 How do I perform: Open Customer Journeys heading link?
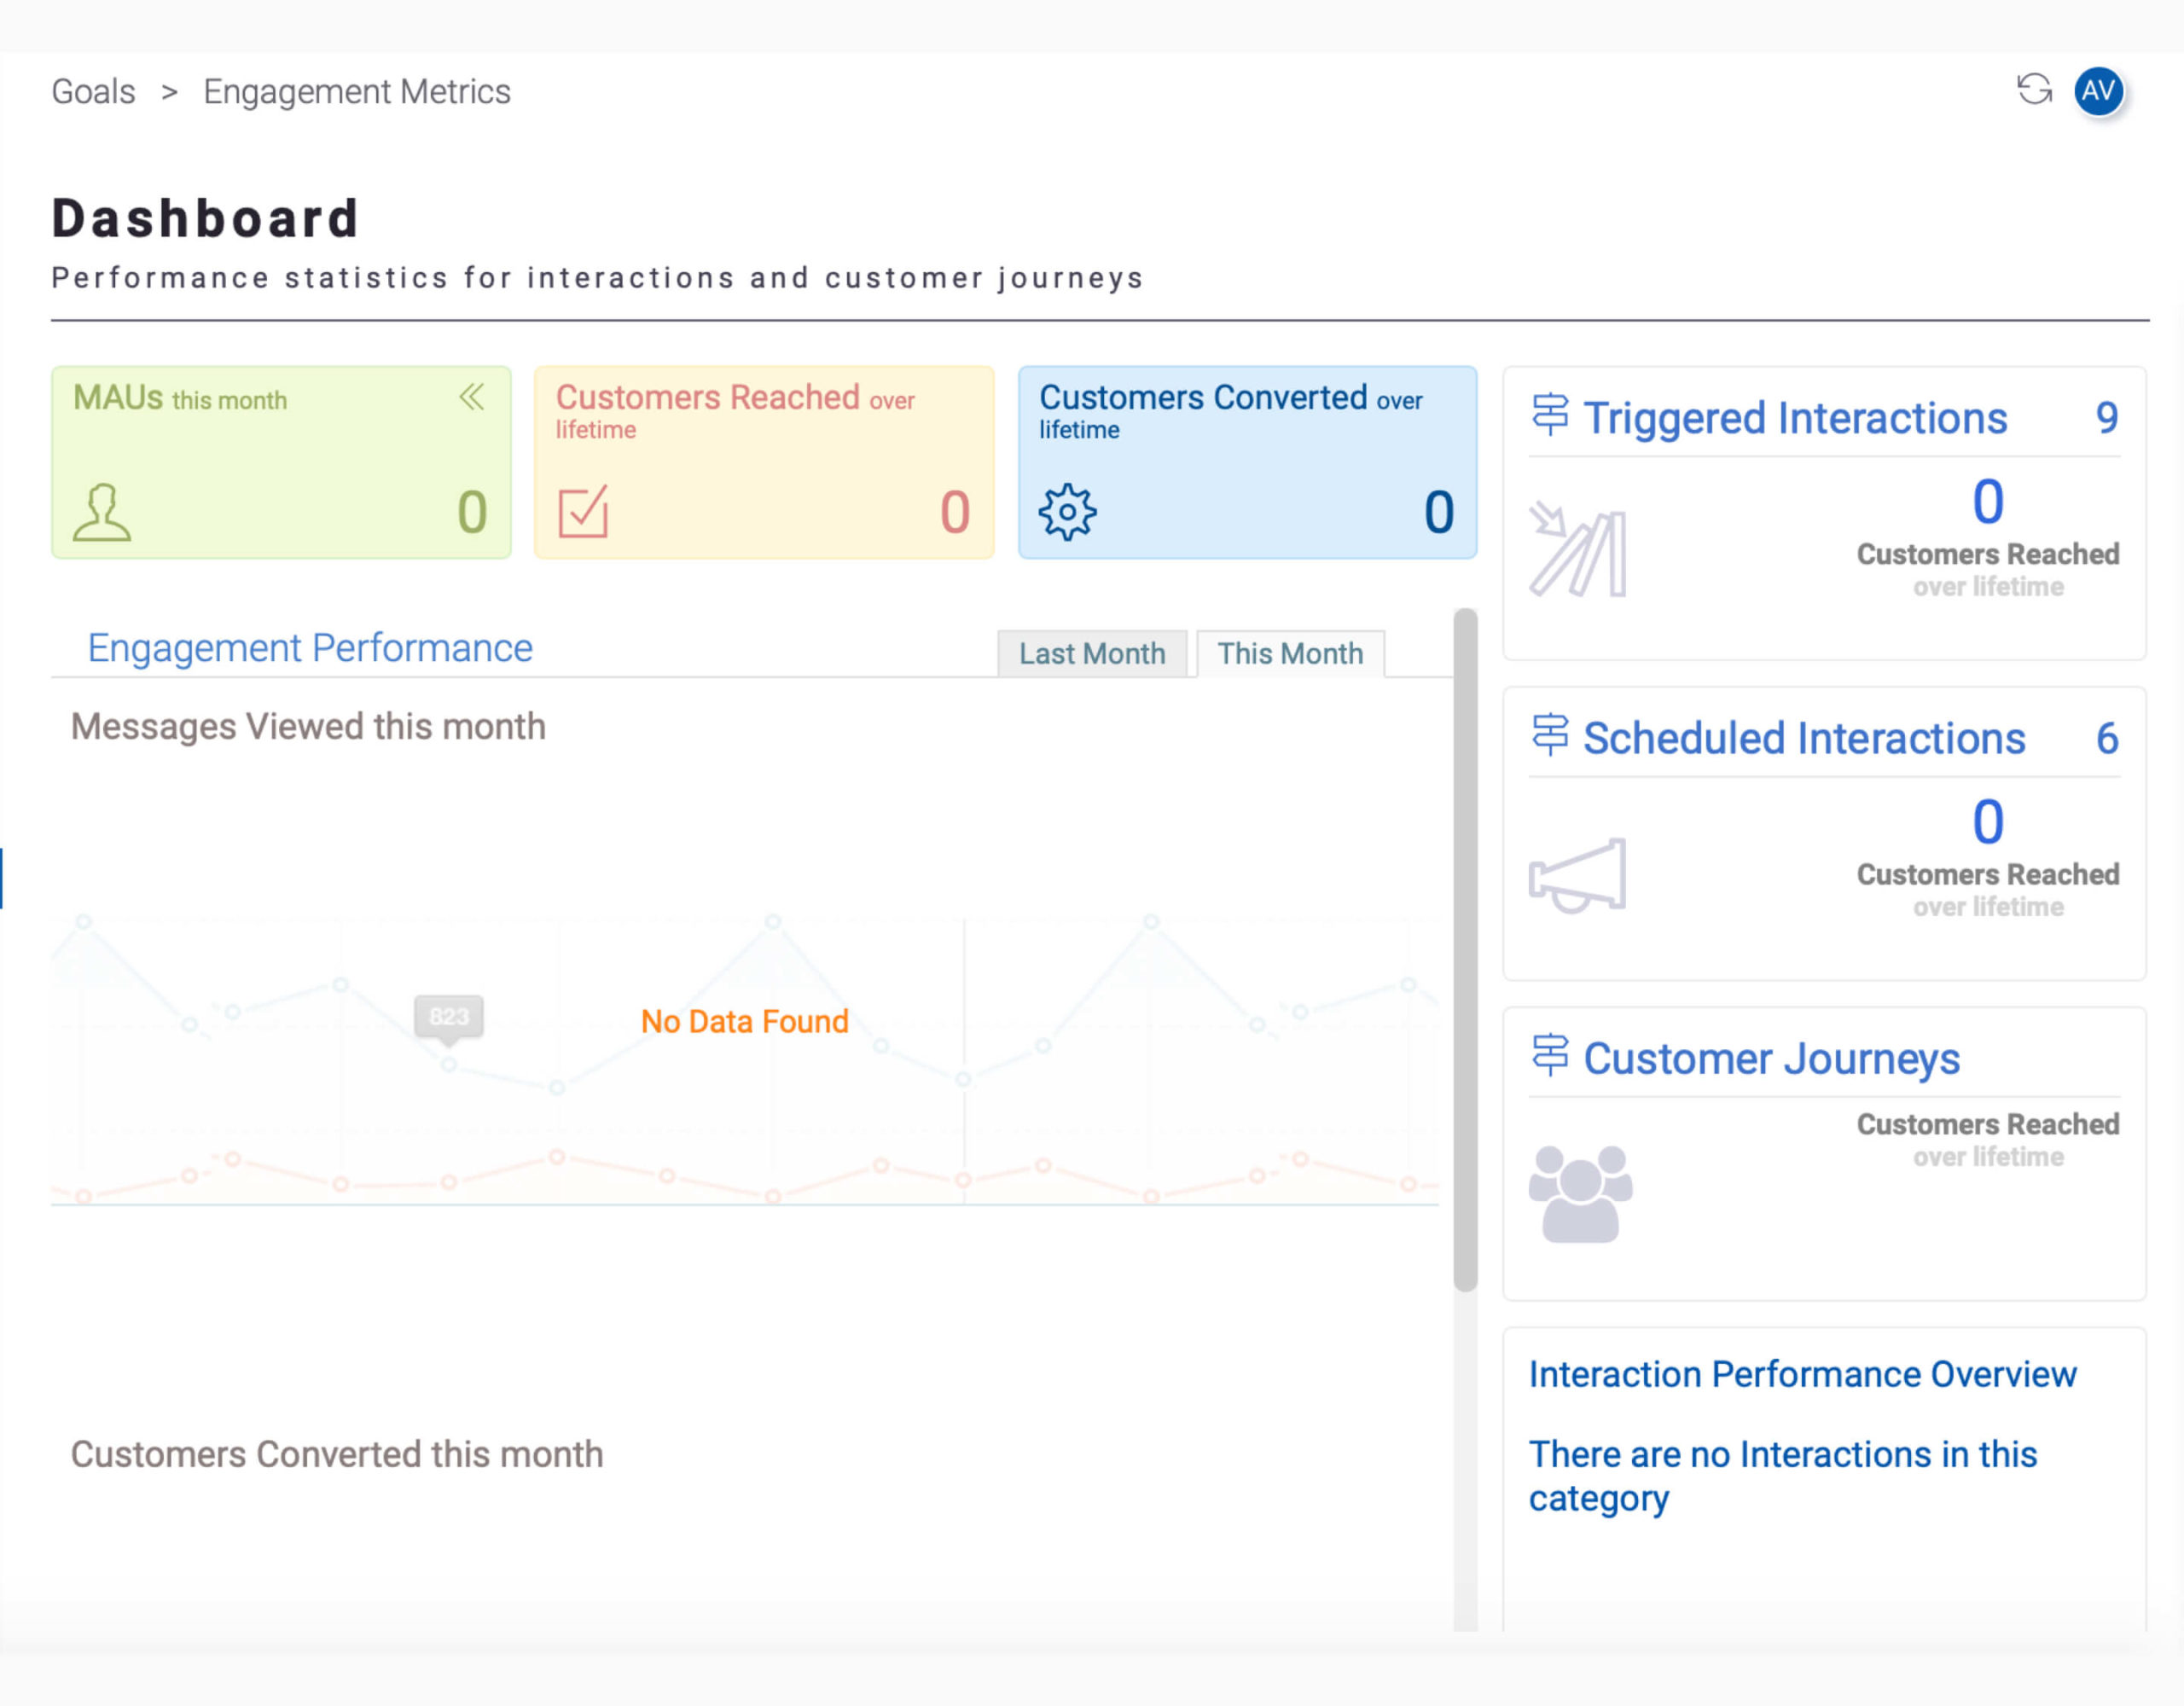coord(1772,1058)
